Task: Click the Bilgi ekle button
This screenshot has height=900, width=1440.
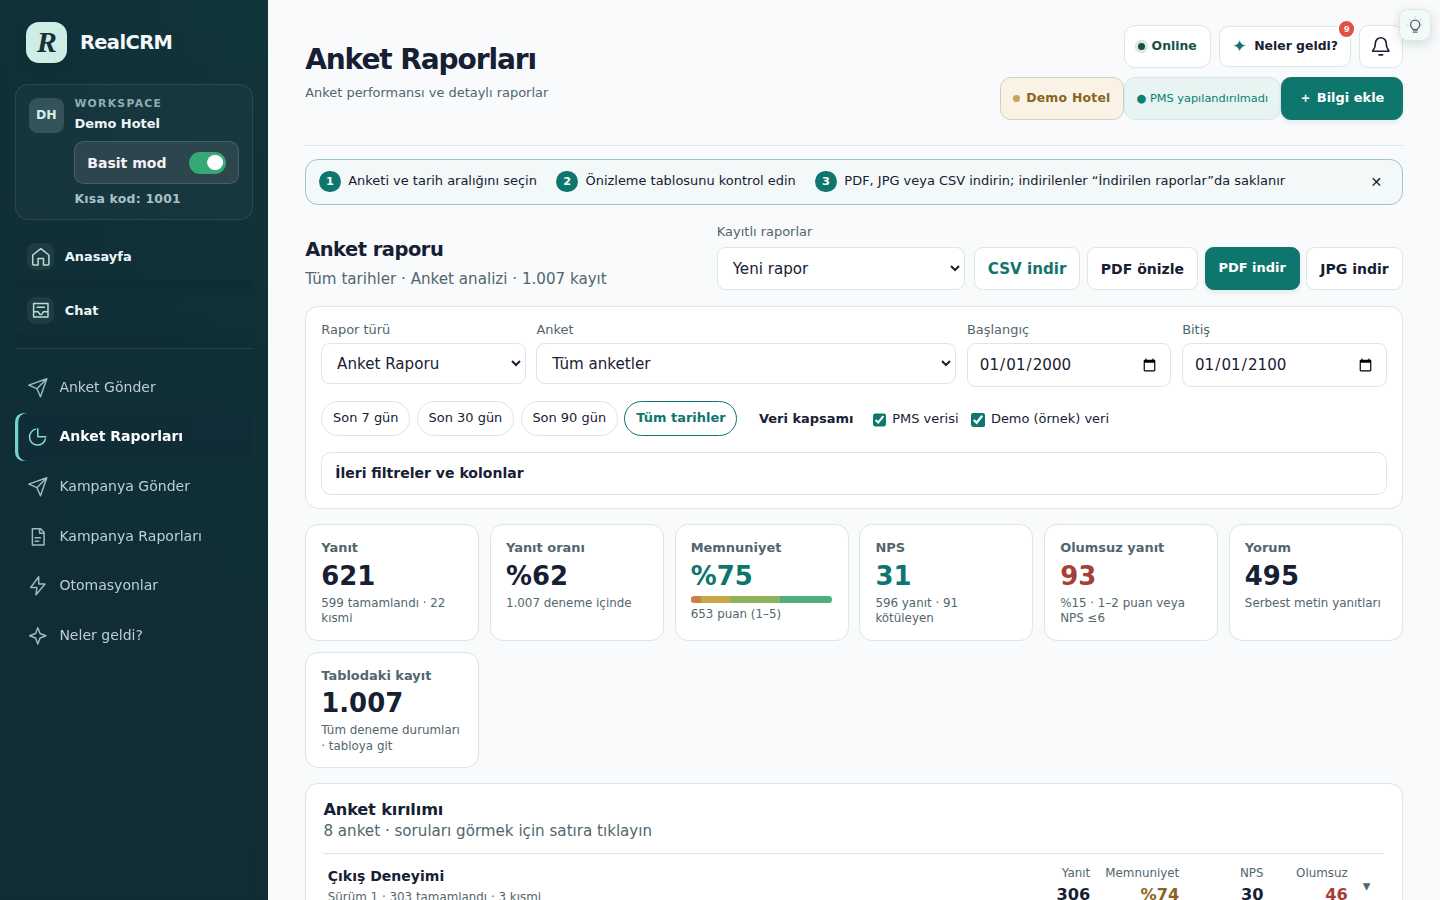Action: [x=1342, y=98]
